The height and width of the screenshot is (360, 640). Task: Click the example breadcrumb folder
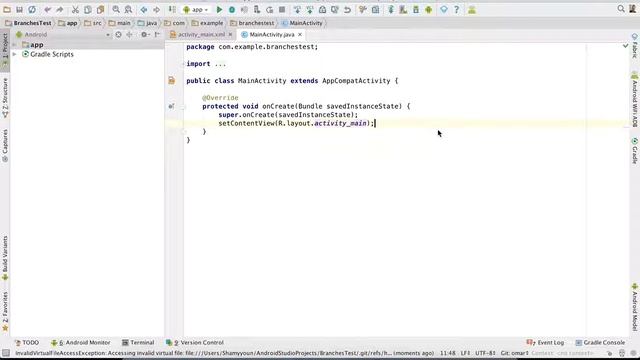pyautogui.click(x=207, y=23)
